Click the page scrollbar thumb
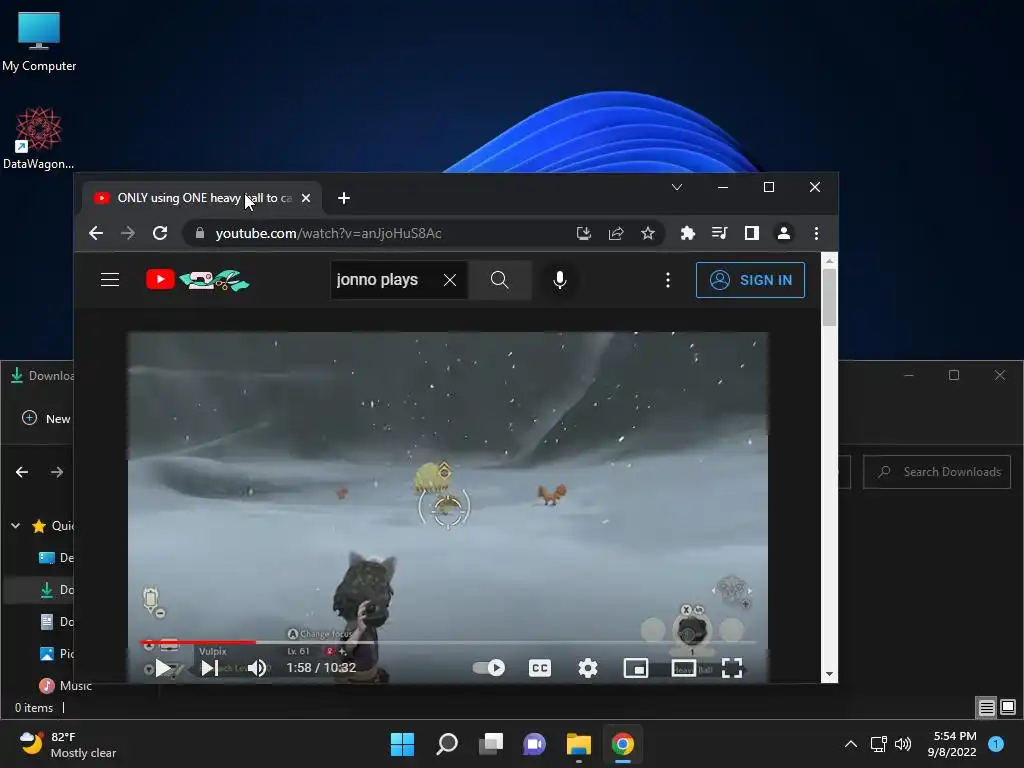 coord(829,297)
